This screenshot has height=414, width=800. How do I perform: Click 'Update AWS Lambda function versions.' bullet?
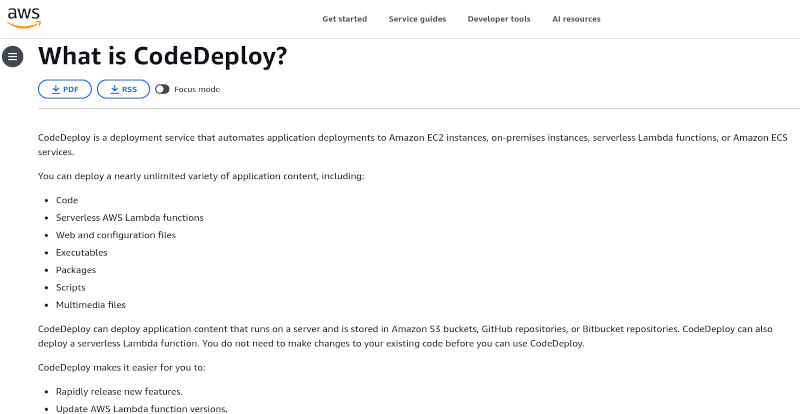pos(142,409)
